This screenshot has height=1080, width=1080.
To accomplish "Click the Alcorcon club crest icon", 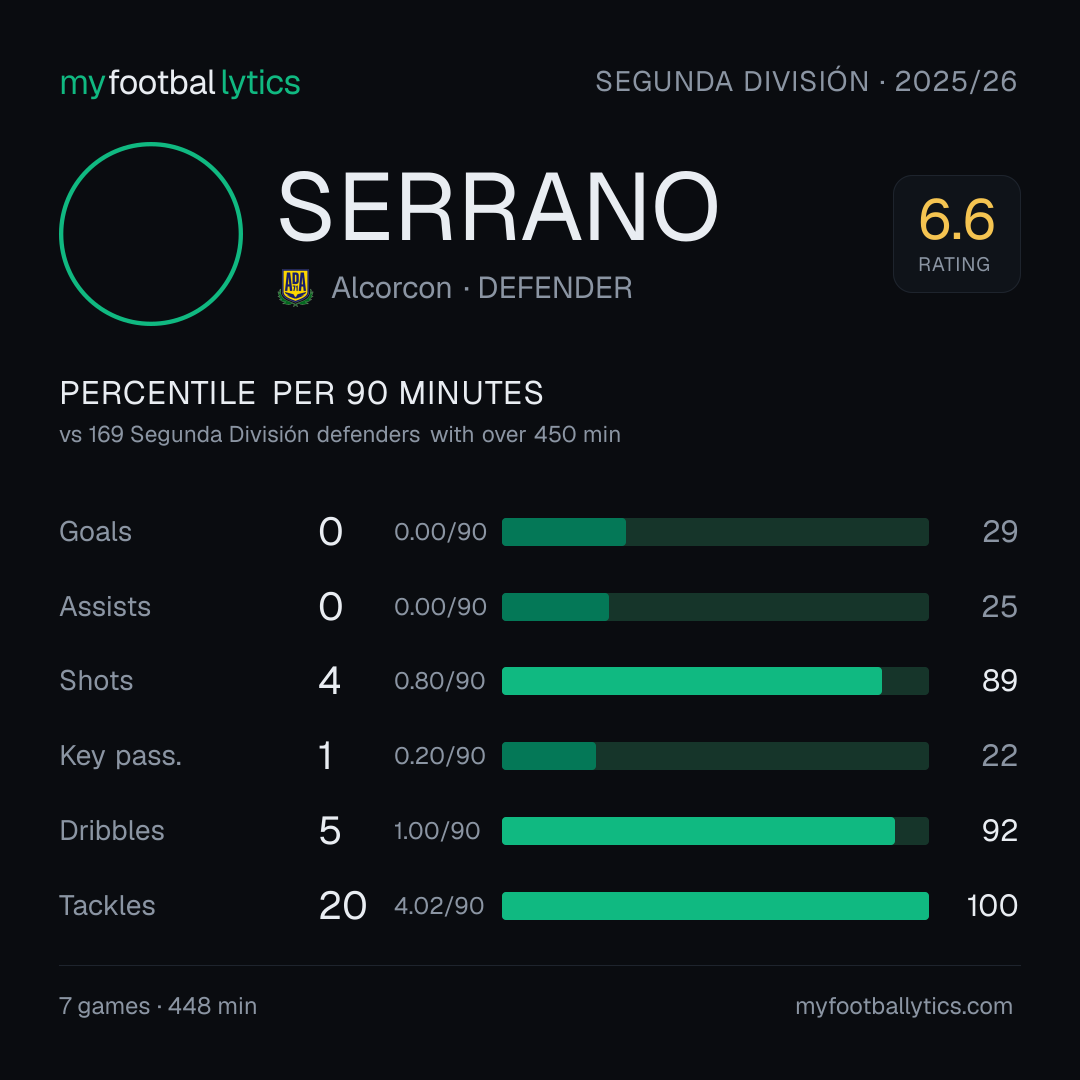I will point(295,287).
